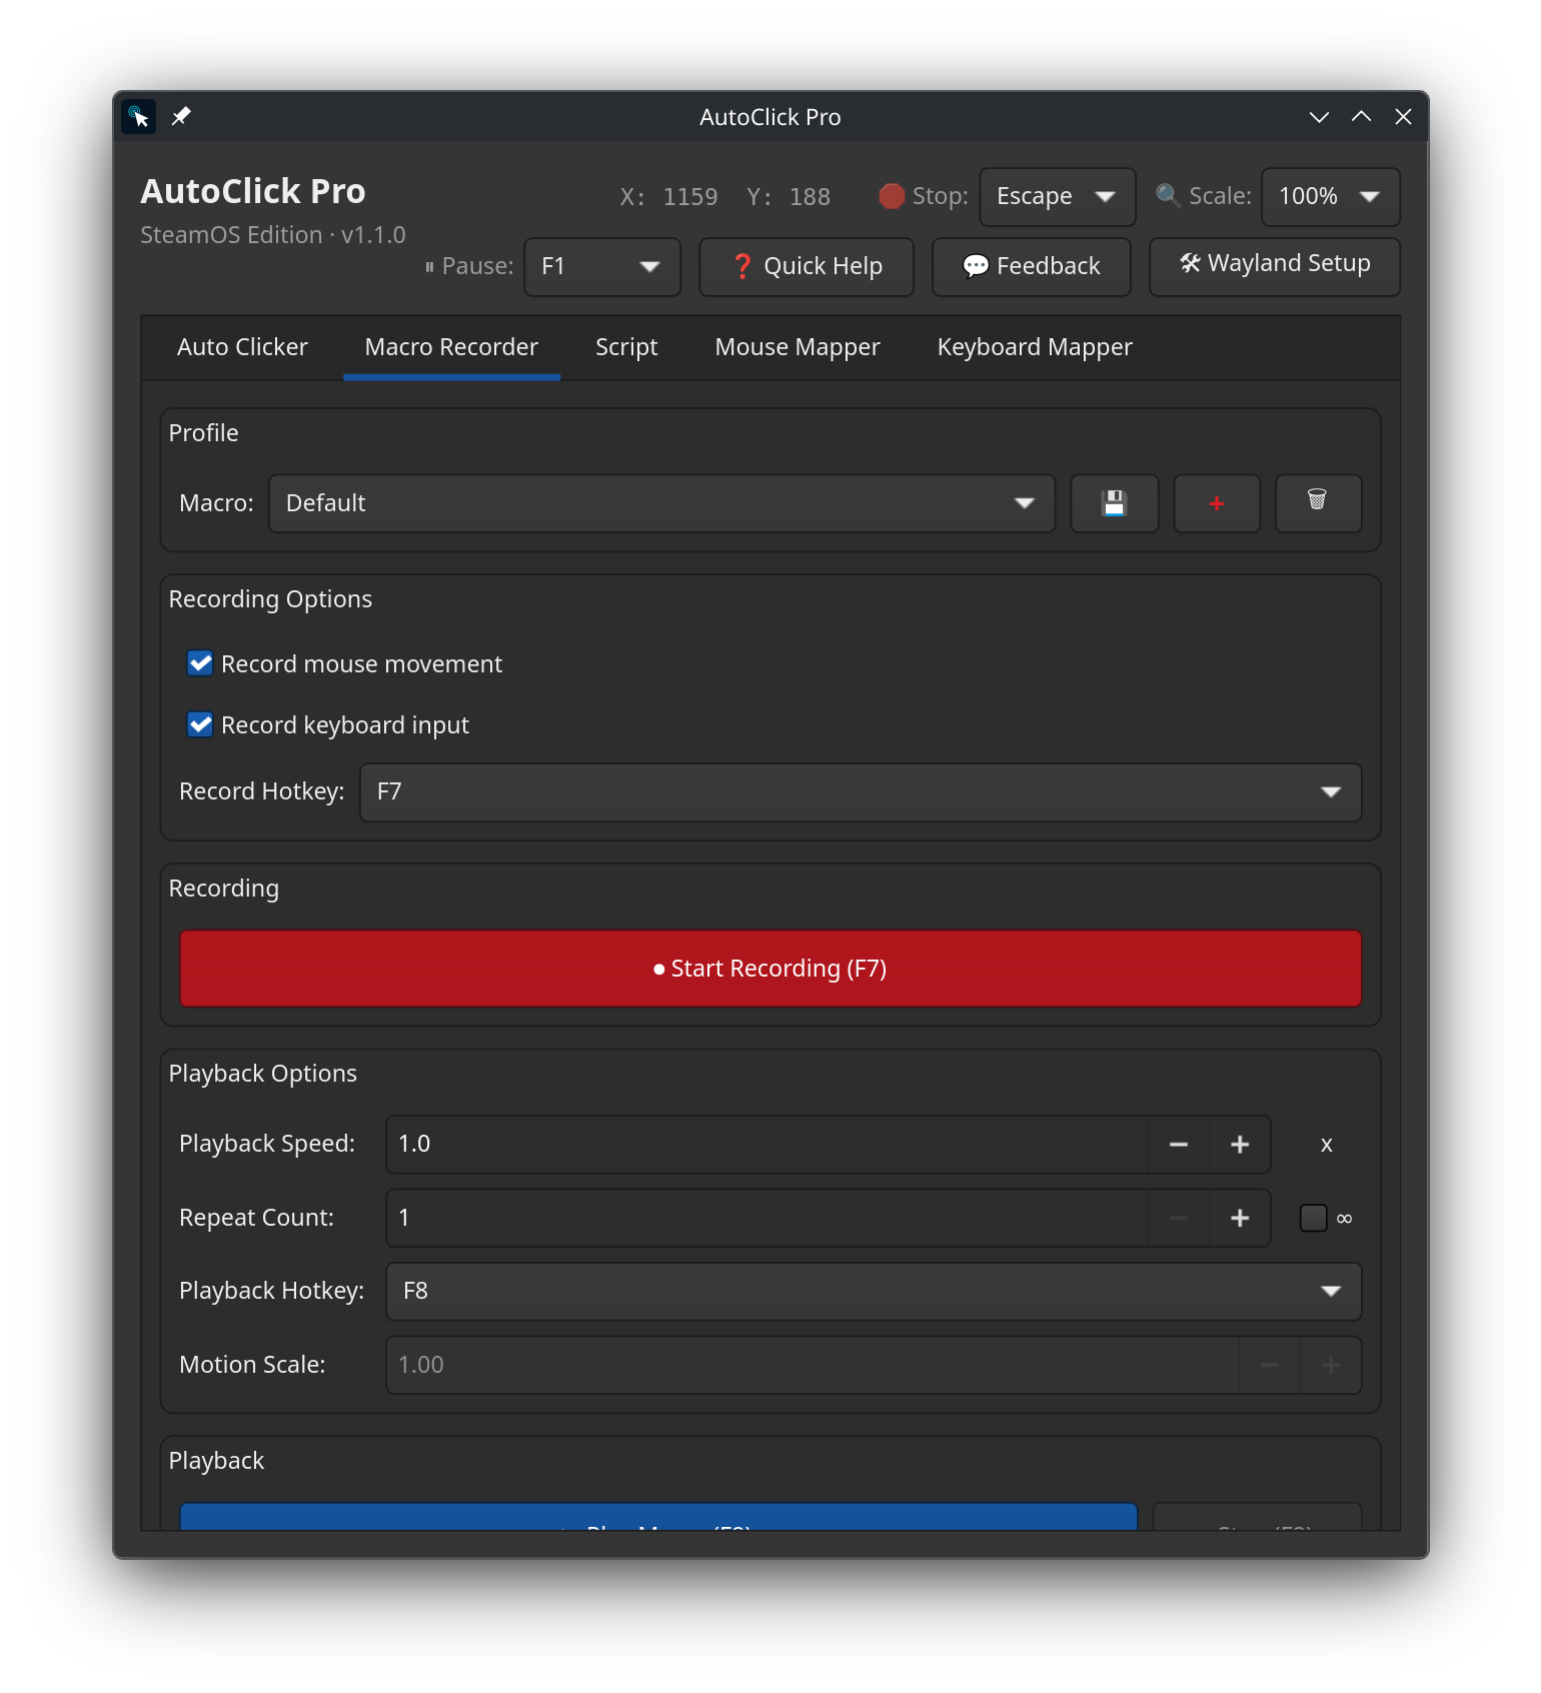Viewport: 1541px width, 1693px height.
Task: Click into the Repeat Count value field
Action: pos(767,1218)
